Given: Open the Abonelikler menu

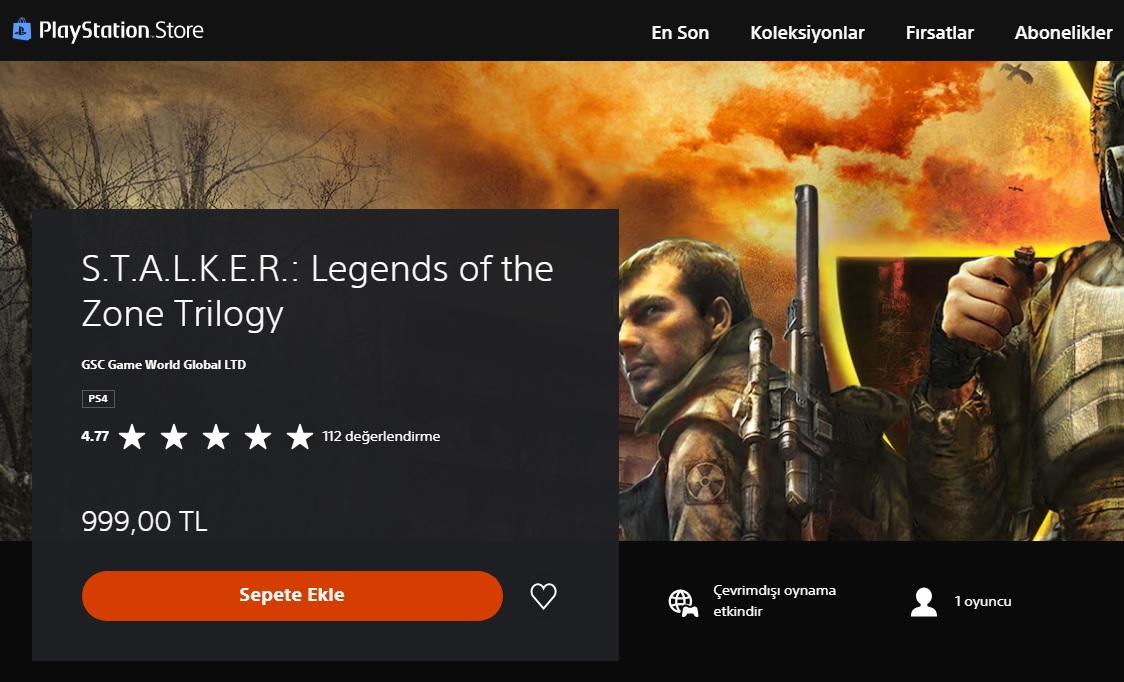Looking at the screenshot, I should point(1063,32).
